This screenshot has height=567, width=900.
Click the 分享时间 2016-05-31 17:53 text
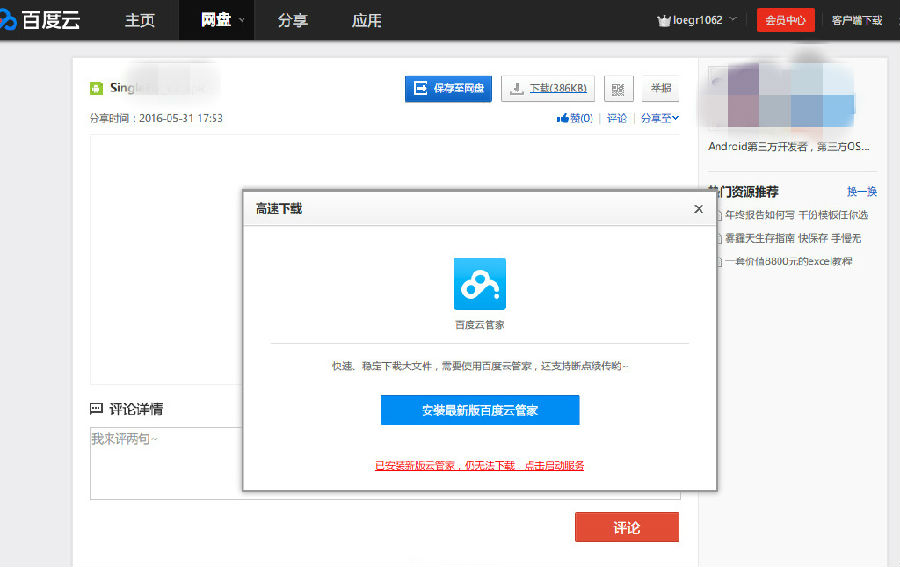pyautogui.click(x=156, y=118)
